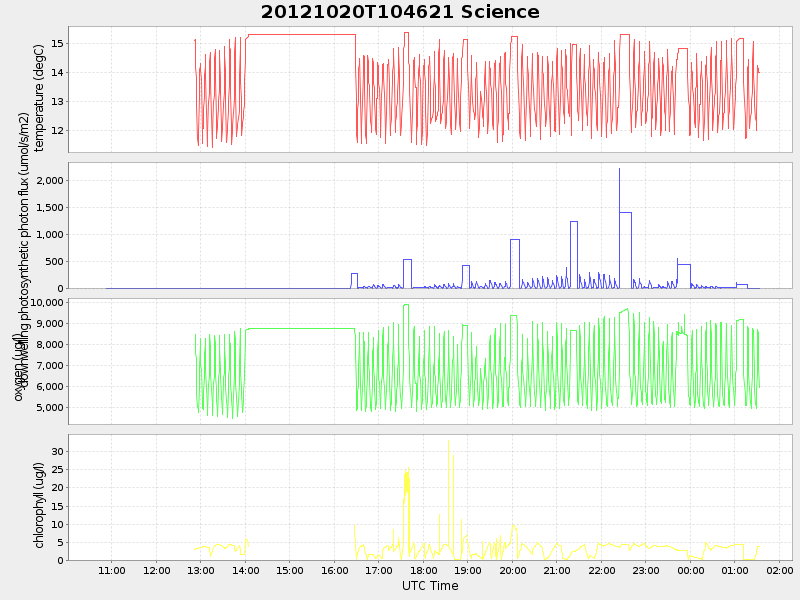This screenshot has width=800, height=600.
Task: Click the chlorophyll (ug/l) y-axis label
Action: coord(39,505)
